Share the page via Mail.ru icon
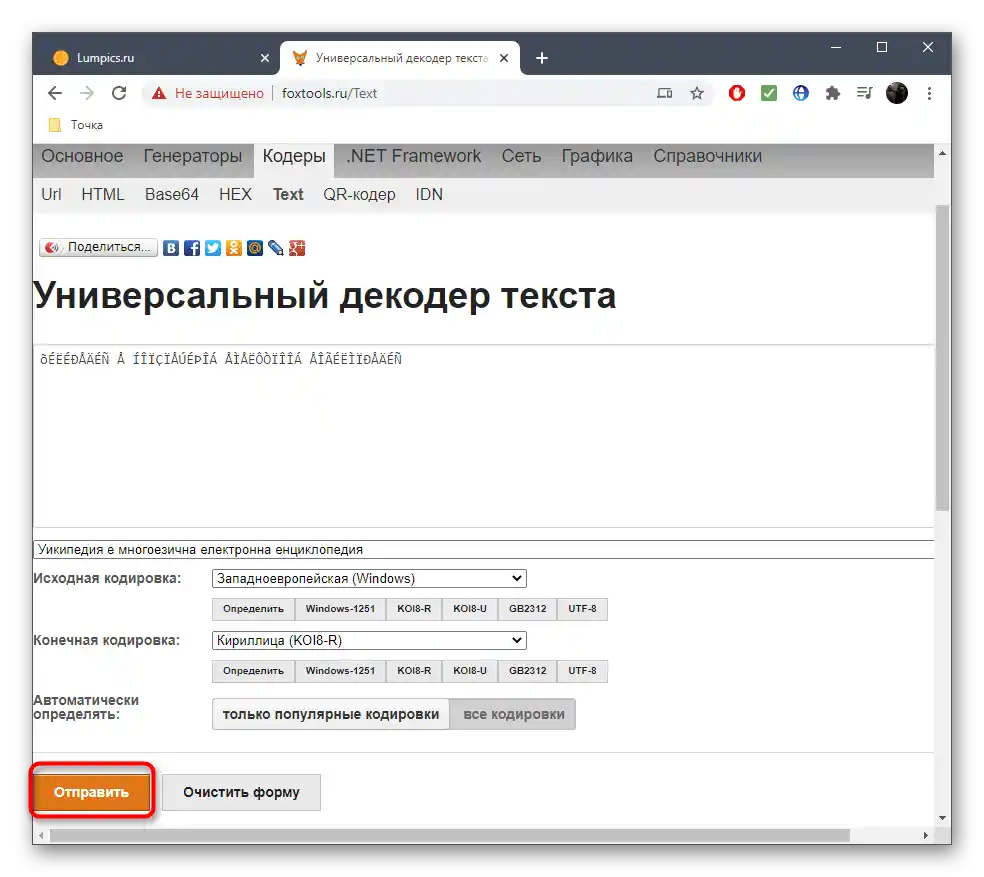The image size is (984, 877). pyautogui.click(x=255, y=248)
